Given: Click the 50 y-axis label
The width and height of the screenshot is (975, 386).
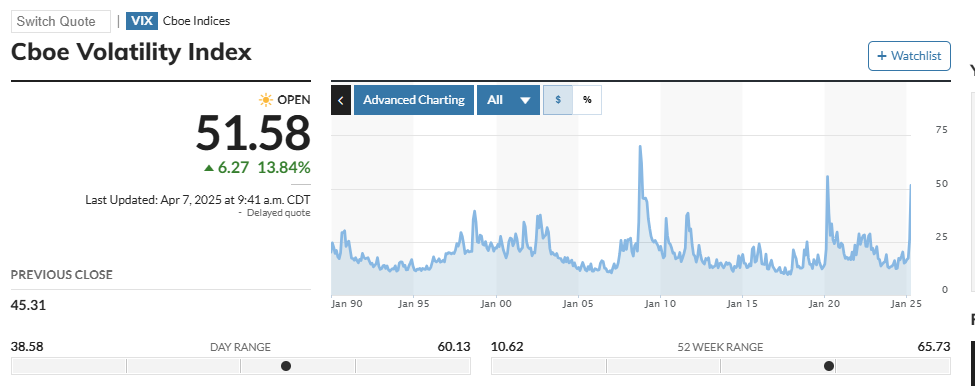Looking at the screenshot, I should [x=941, y=183].
